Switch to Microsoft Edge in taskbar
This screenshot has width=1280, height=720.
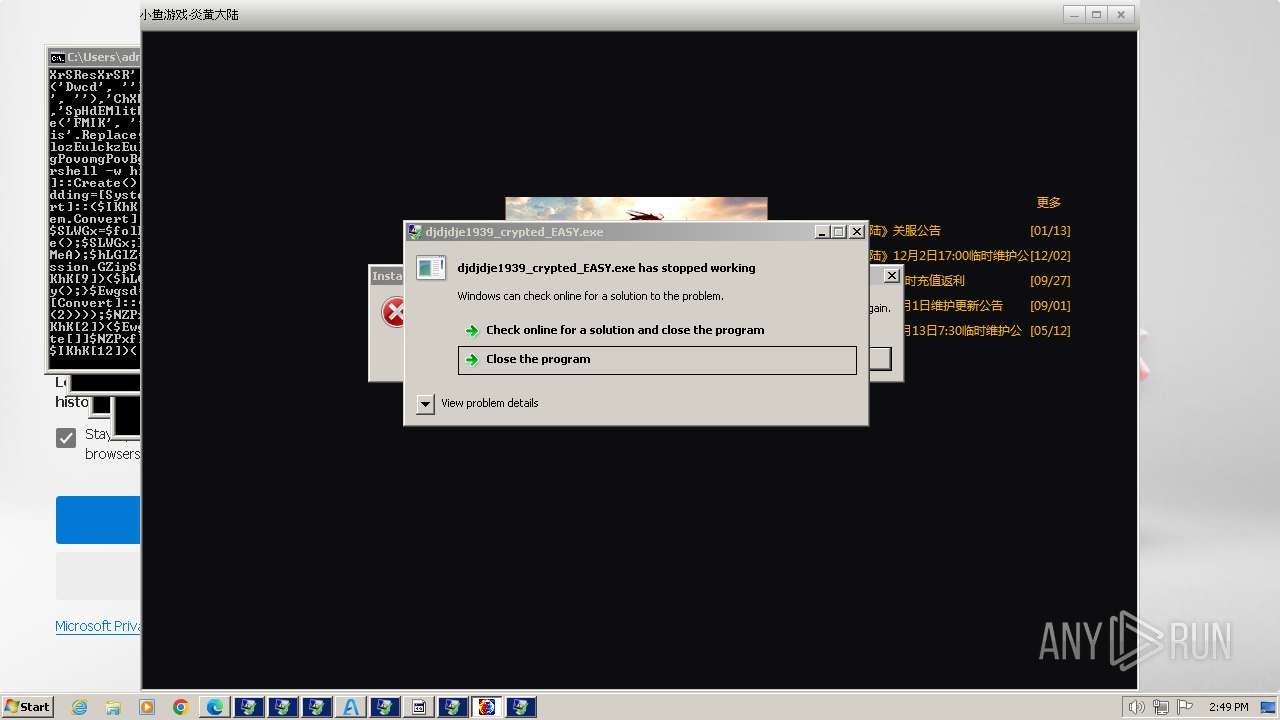pyautogui.click(x=215, y=707)
